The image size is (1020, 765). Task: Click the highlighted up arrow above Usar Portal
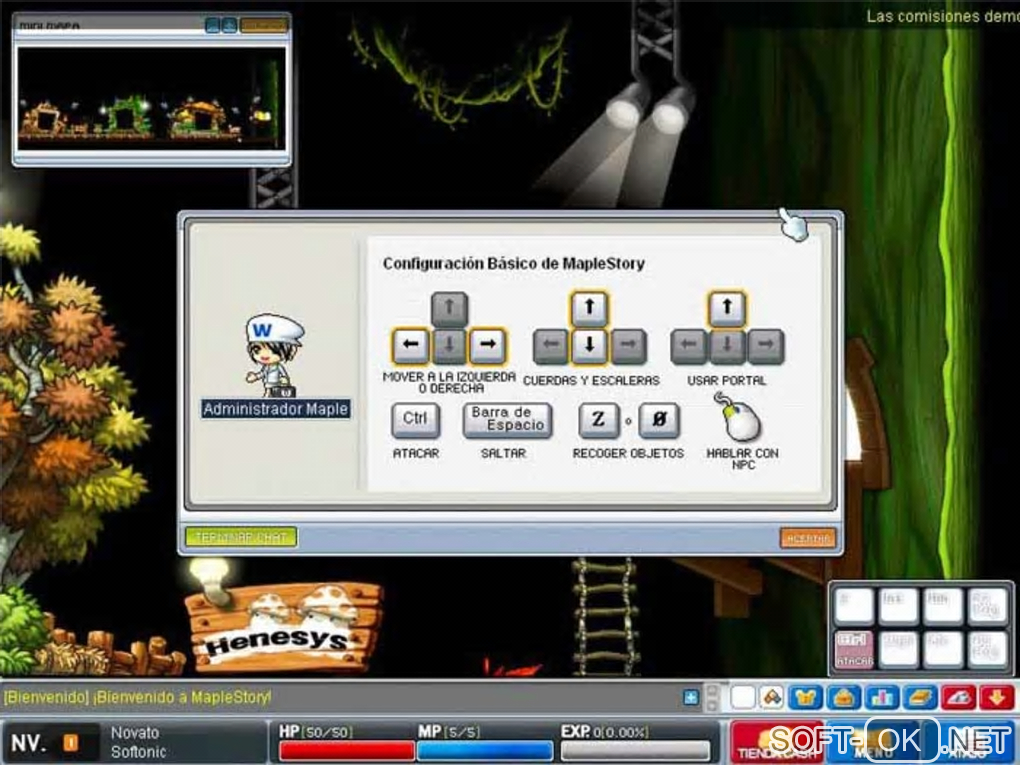(x=727, y=308)
